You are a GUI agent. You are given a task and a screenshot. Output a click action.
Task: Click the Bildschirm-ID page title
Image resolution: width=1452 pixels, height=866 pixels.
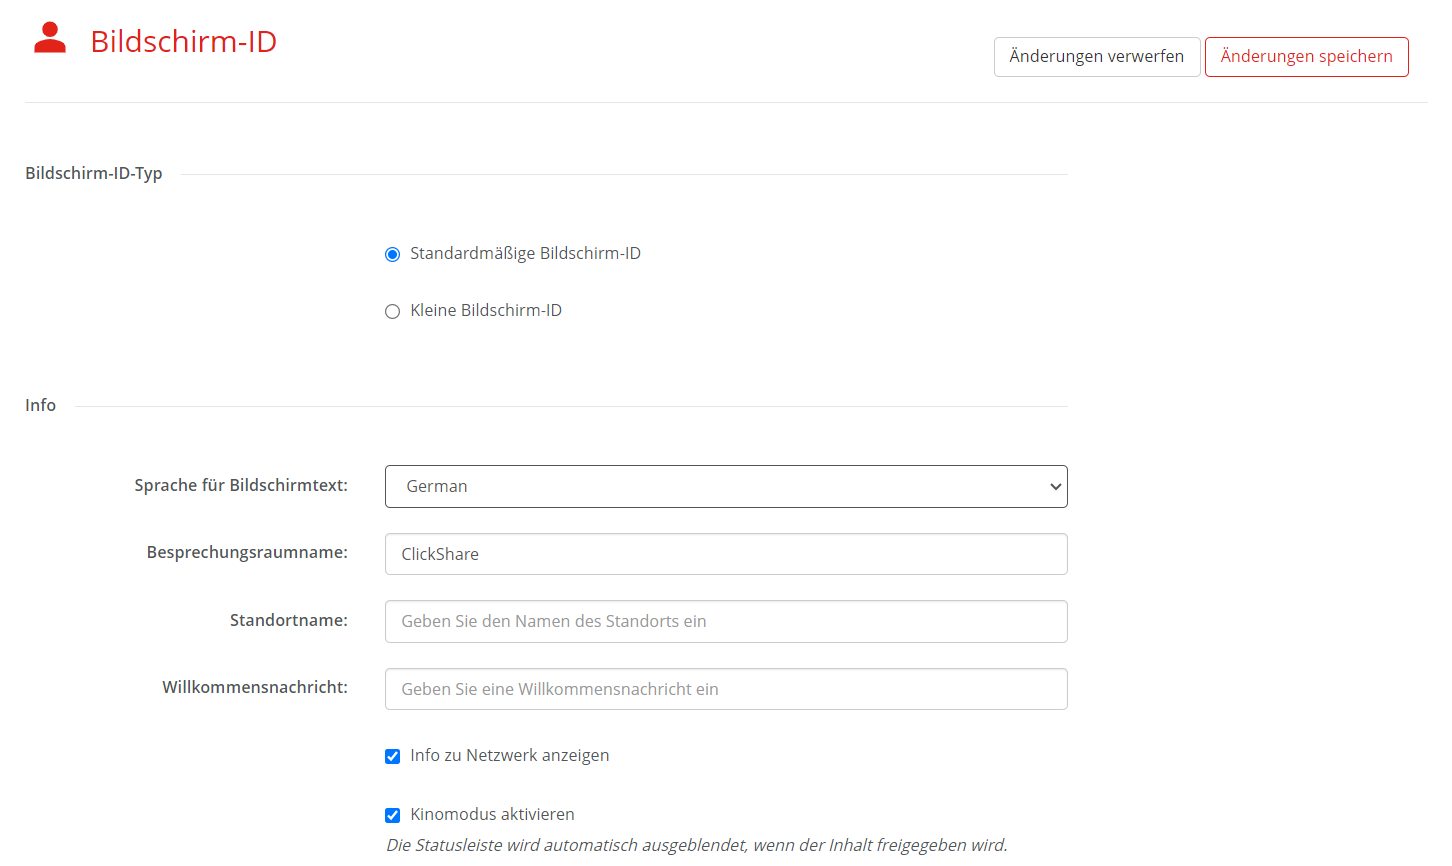click(184, 41)
